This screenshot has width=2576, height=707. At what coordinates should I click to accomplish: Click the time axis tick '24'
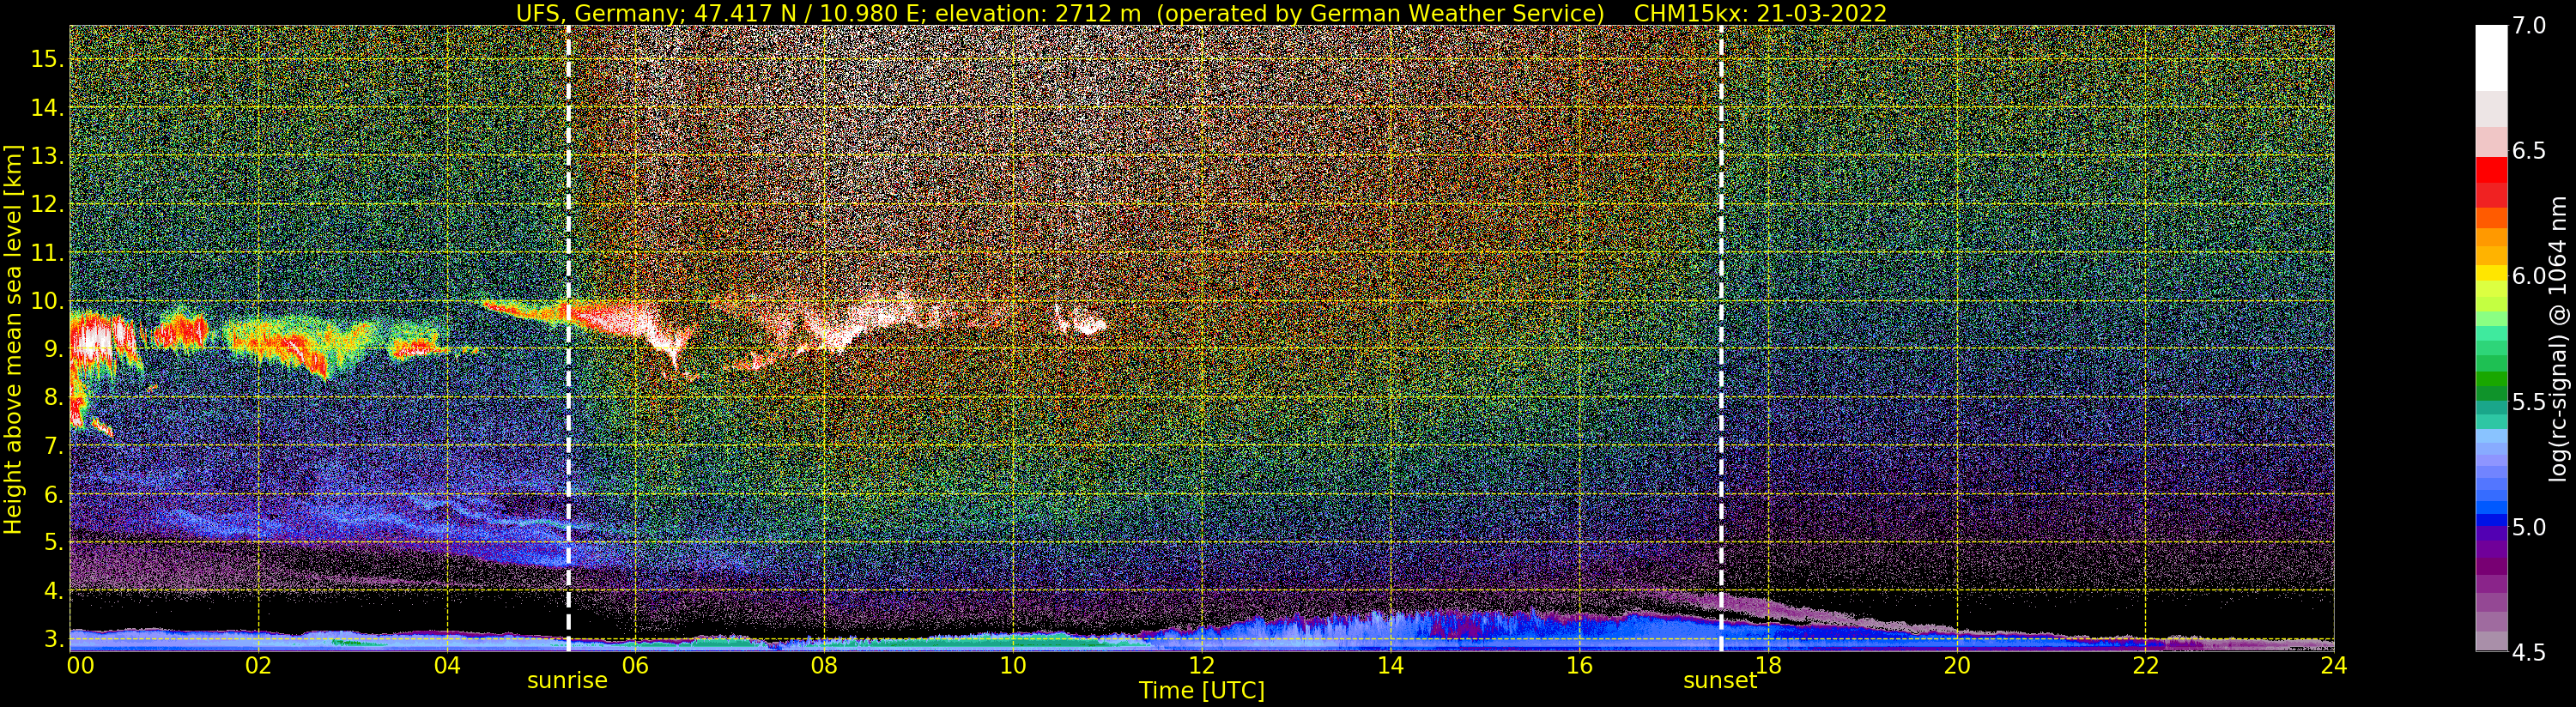coord(2333,665)
